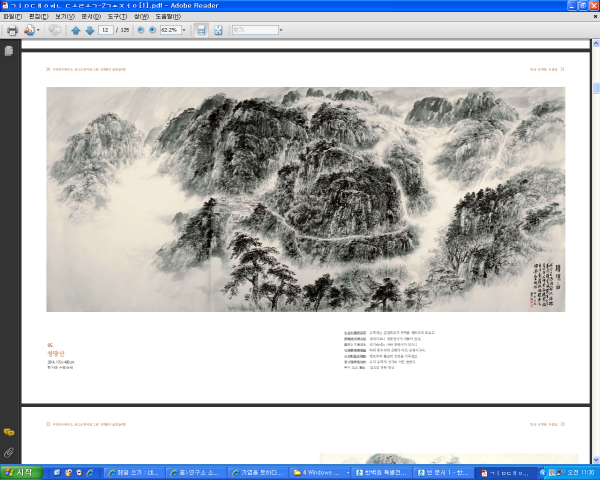Screen dimensions: 600x480
Task: Click the zoom out (minus) button
Action: tap(140, 30)
